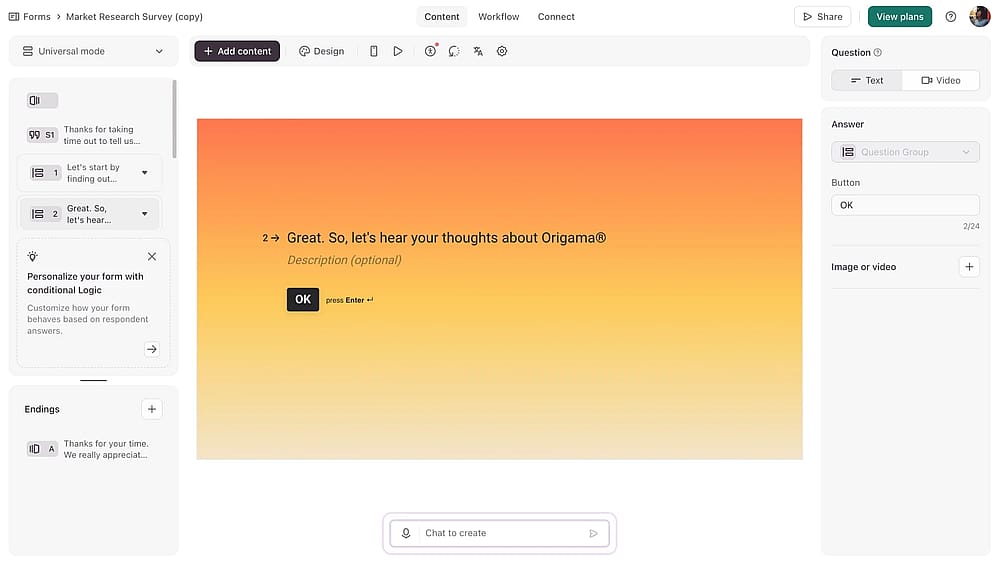Click the Forms icon in breadcrumb
Viewport: 1000px width, 564px height.
[x=14, y=17]
